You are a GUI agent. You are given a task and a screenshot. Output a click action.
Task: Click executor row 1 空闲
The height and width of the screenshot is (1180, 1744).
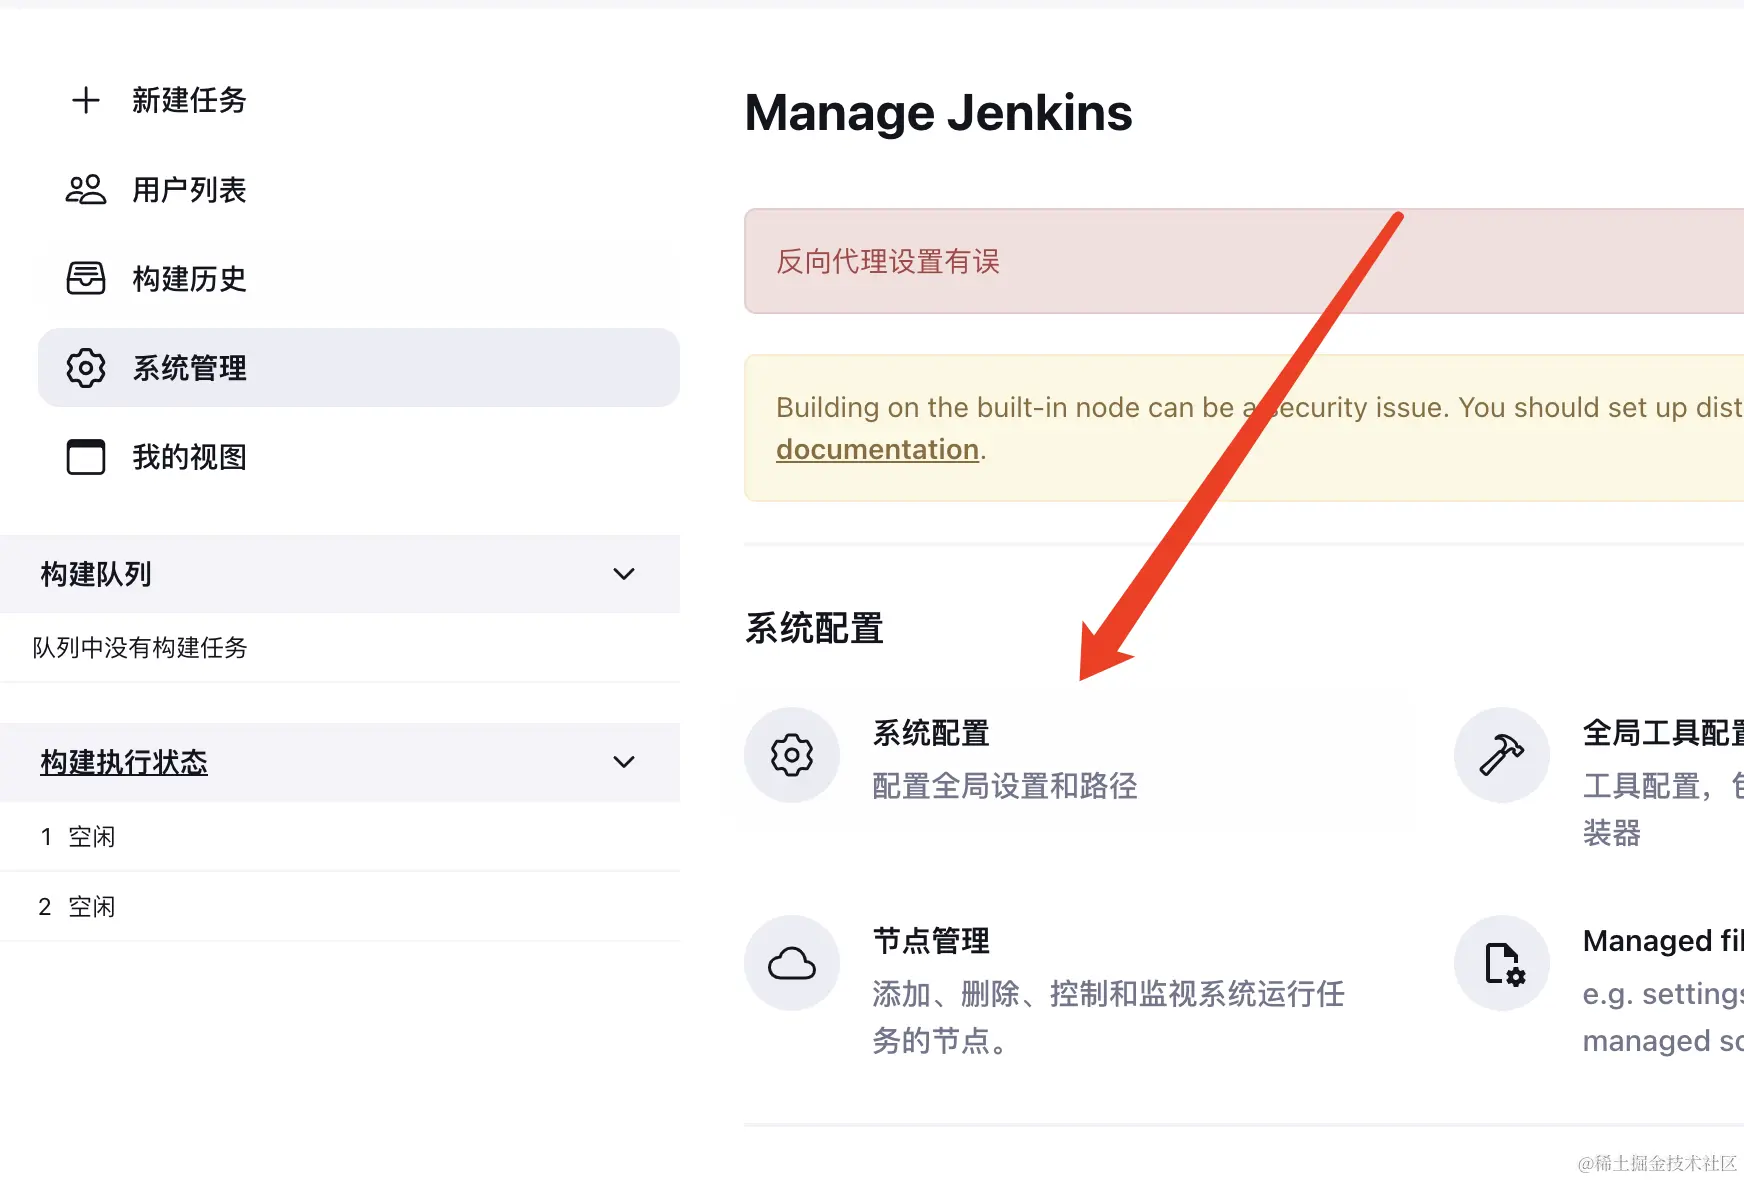coord(340,836)
